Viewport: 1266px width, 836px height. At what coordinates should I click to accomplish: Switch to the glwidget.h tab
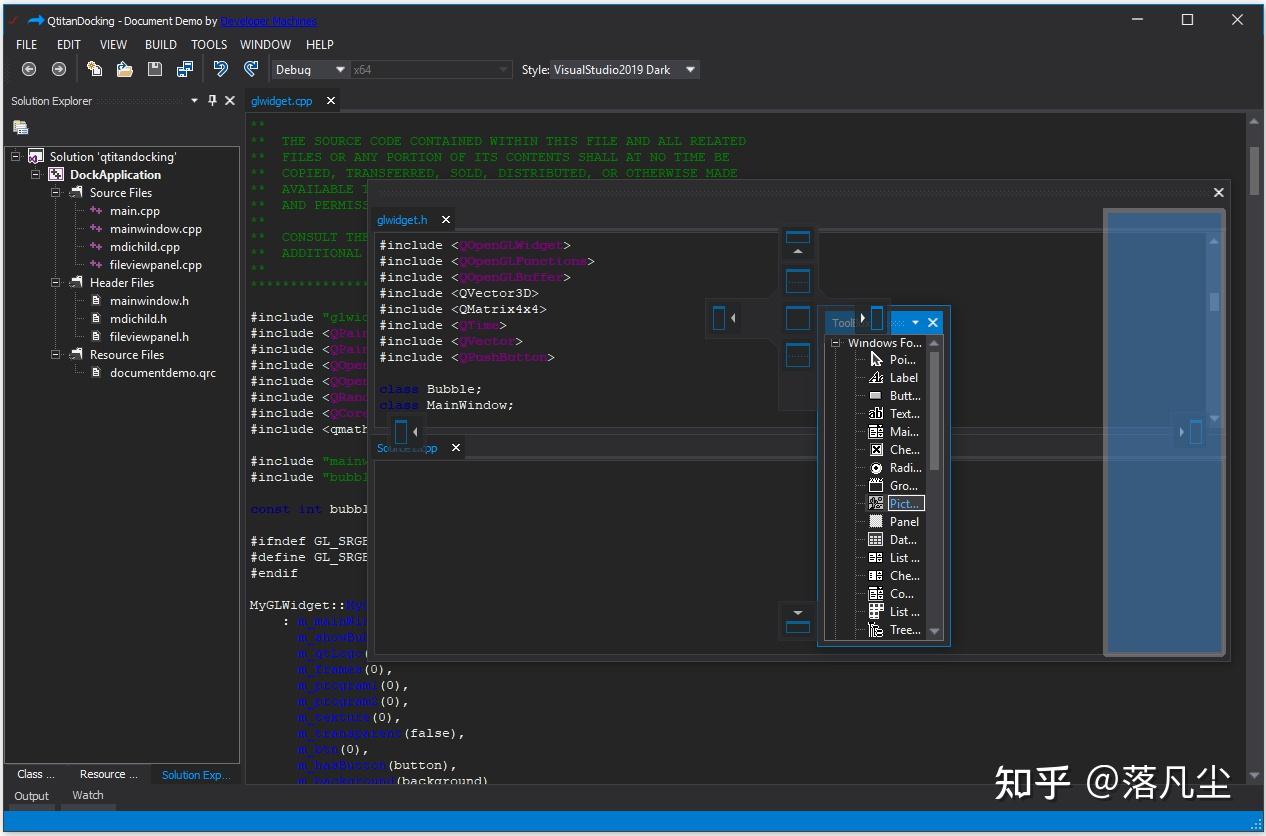pos(403,219)
